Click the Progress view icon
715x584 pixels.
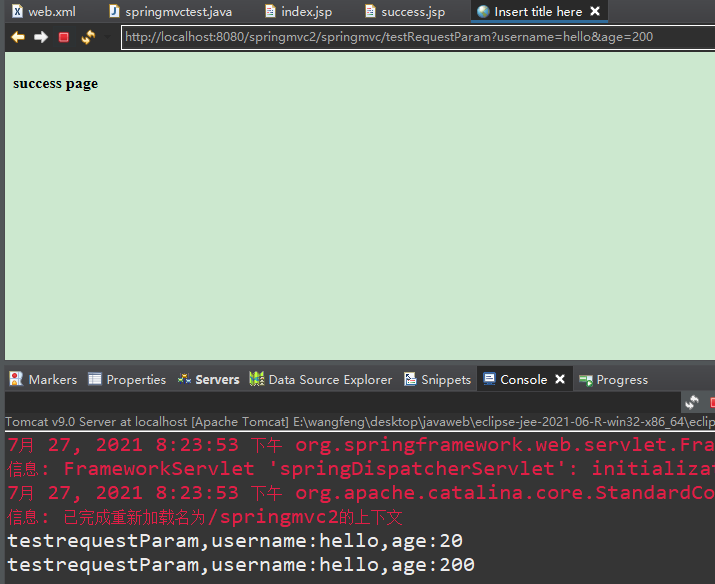coord(585,380)
